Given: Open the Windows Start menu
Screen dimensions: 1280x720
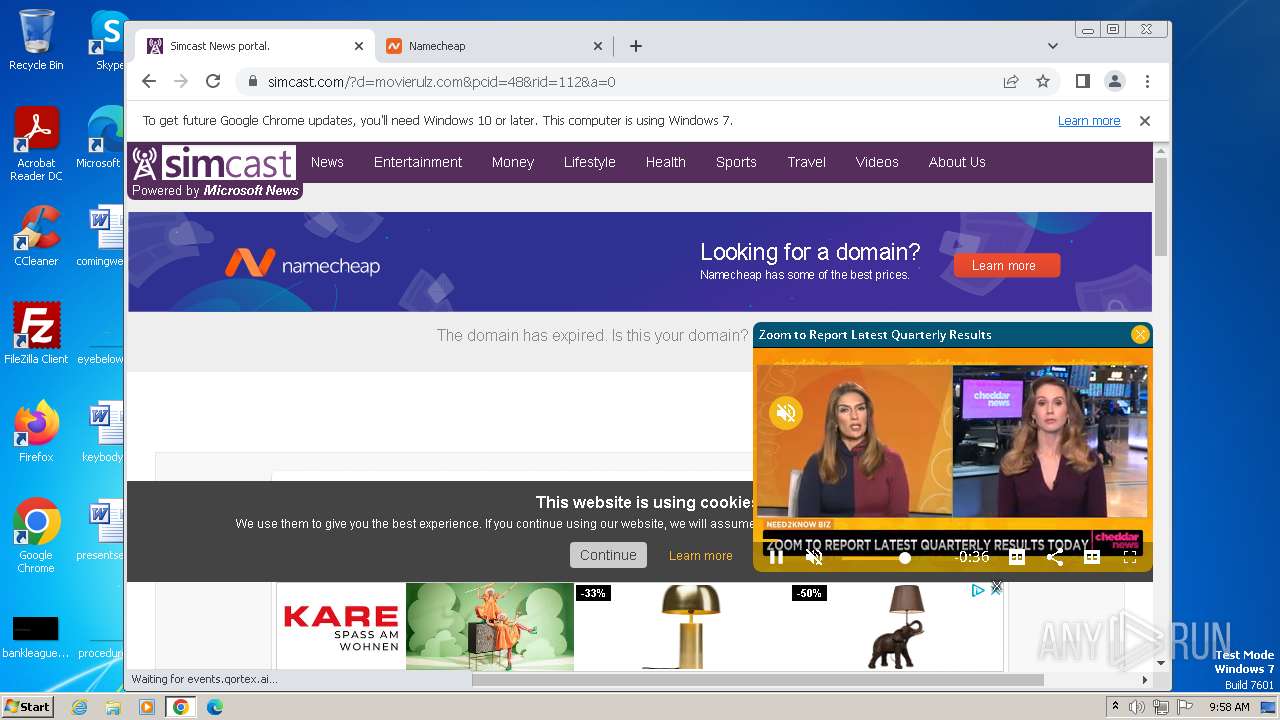Looking at the screenshot, I should (x=27, y=707).
